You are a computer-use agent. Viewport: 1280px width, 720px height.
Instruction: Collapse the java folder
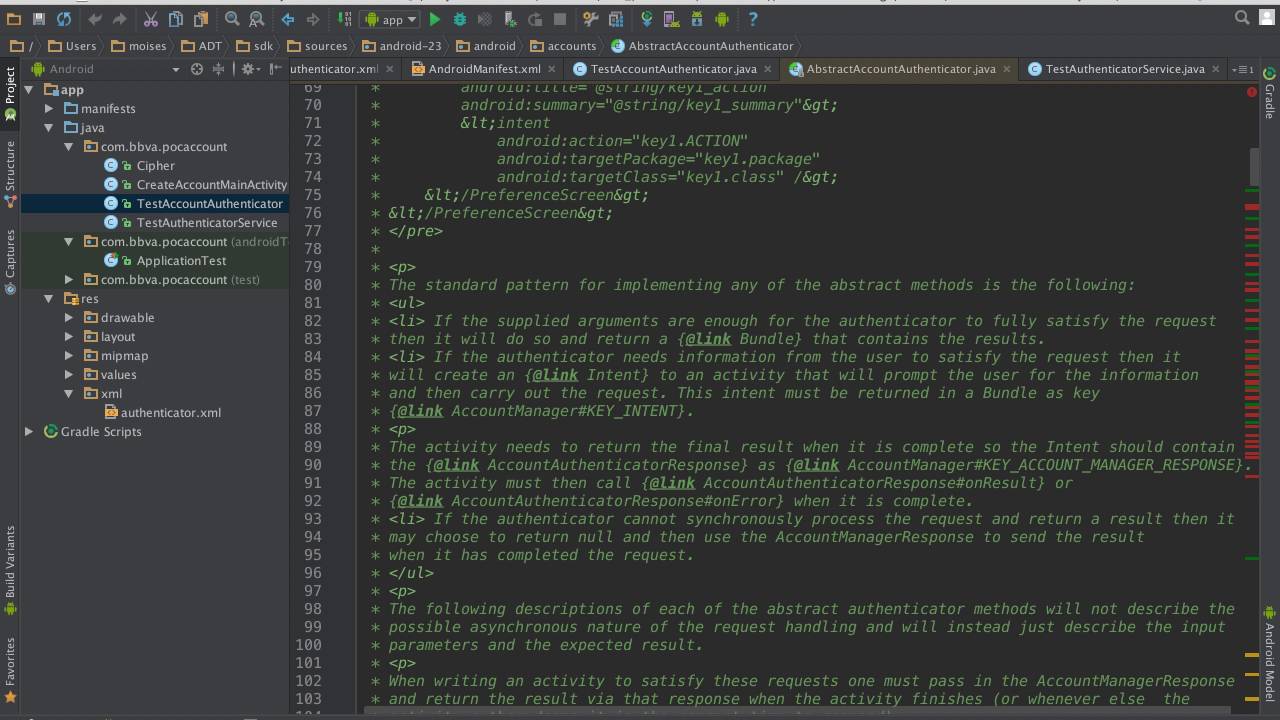click(x=49, y=128)
